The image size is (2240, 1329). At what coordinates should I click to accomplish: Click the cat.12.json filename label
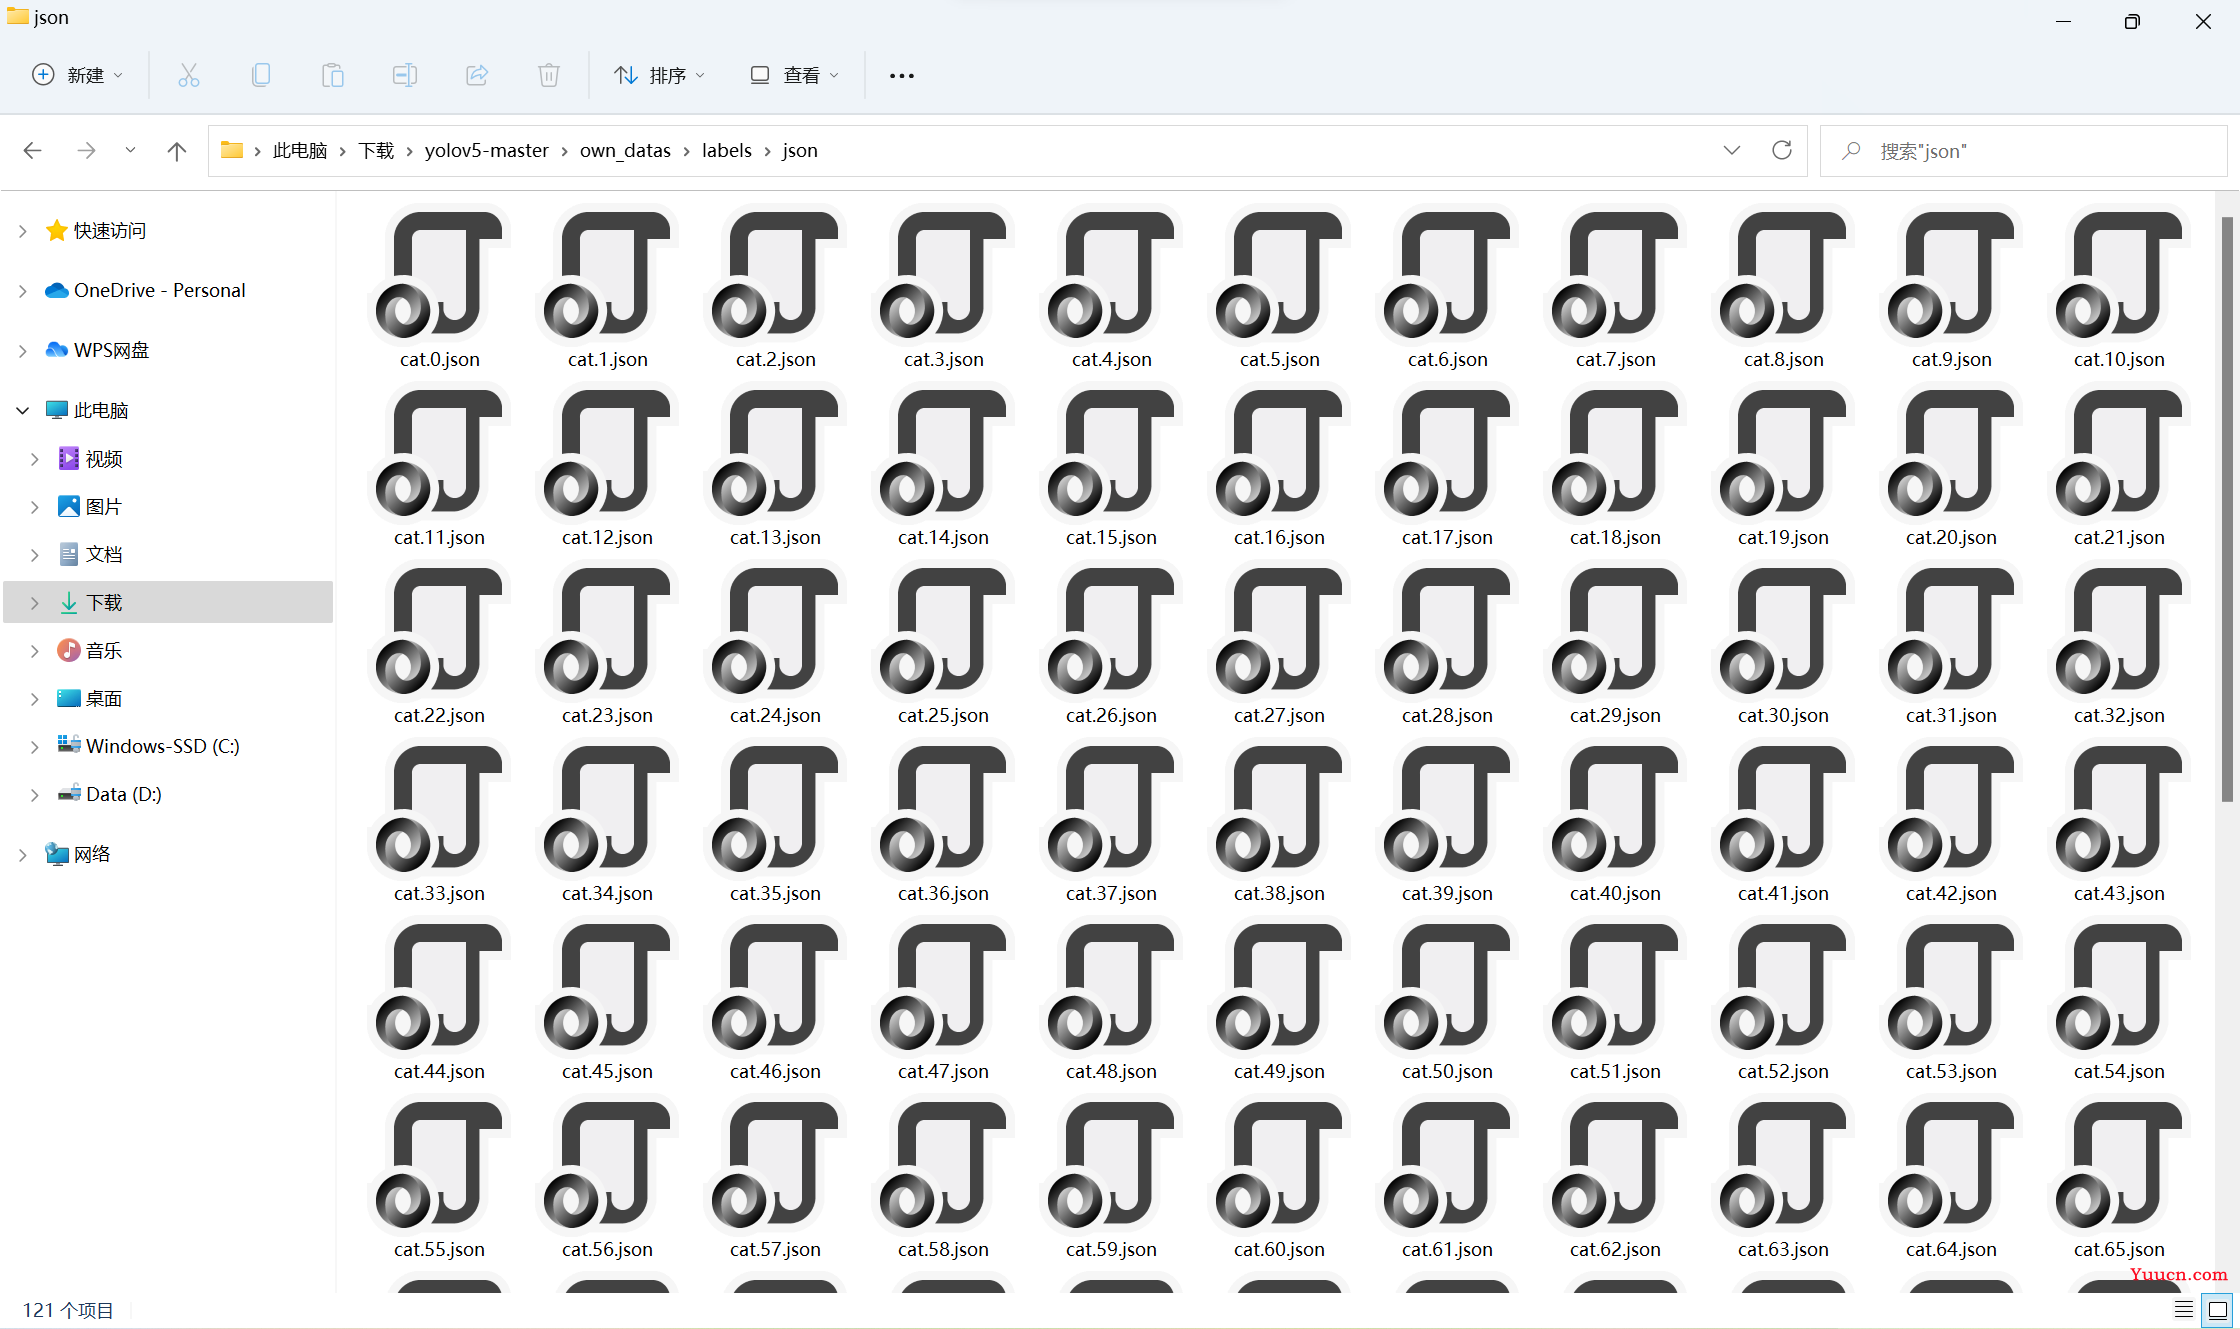click(x=607, y=538)
